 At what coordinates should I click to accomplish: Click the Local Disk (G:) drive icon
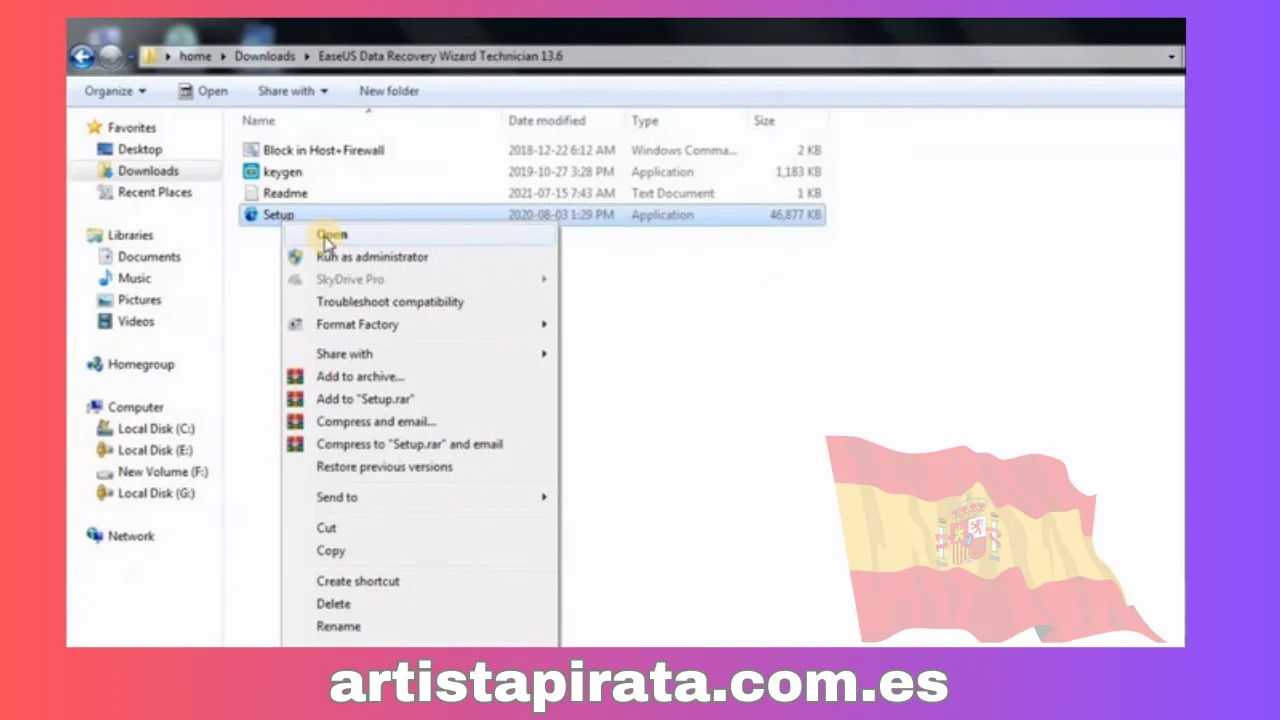point(105,493)
